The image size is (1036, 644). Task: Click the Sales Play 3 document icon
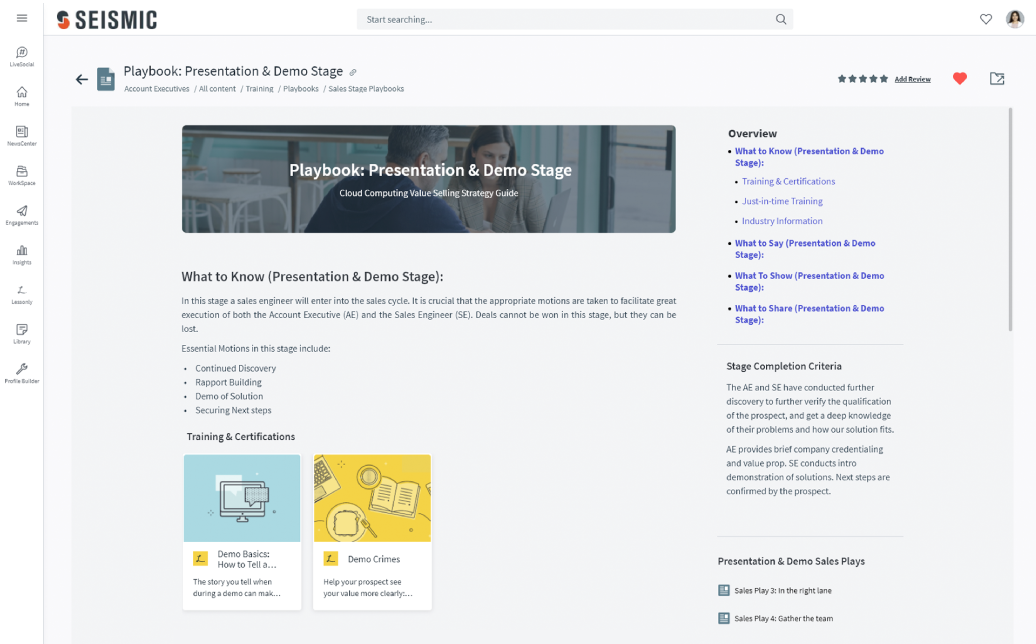click(723, 590)
